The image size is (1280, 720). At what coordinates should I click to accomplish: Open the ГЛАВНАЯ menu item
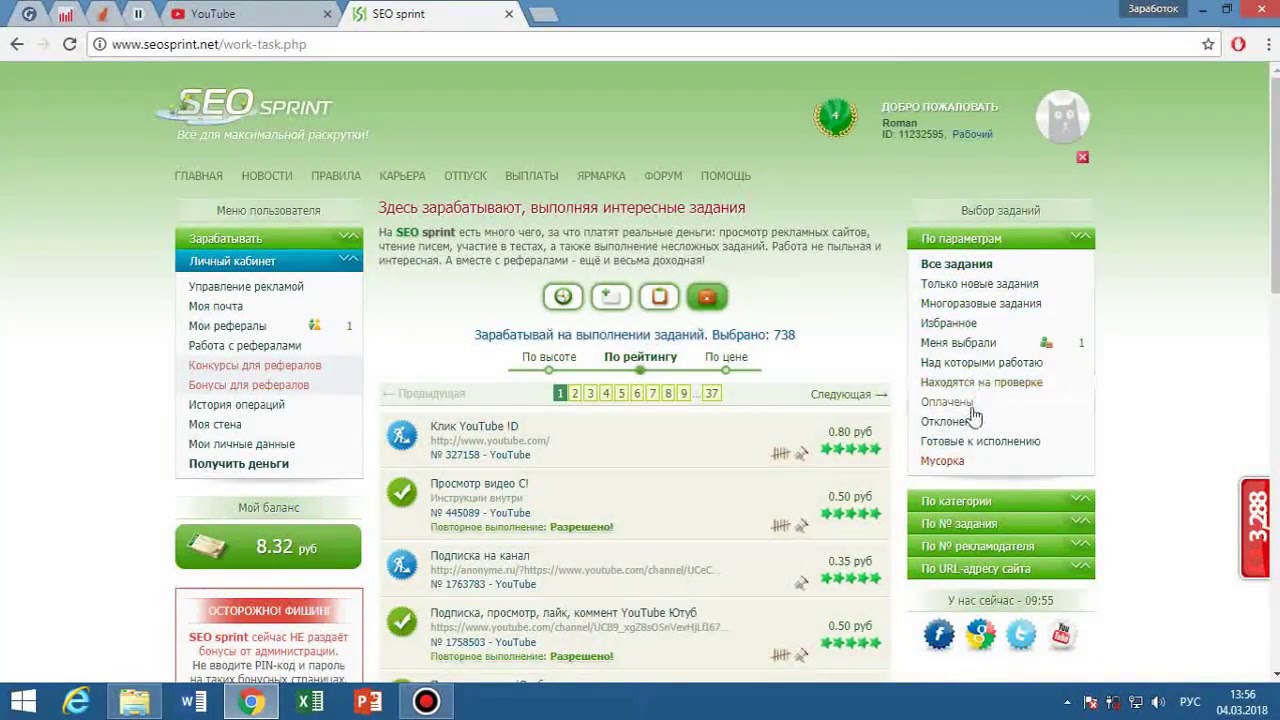[198, 176]
